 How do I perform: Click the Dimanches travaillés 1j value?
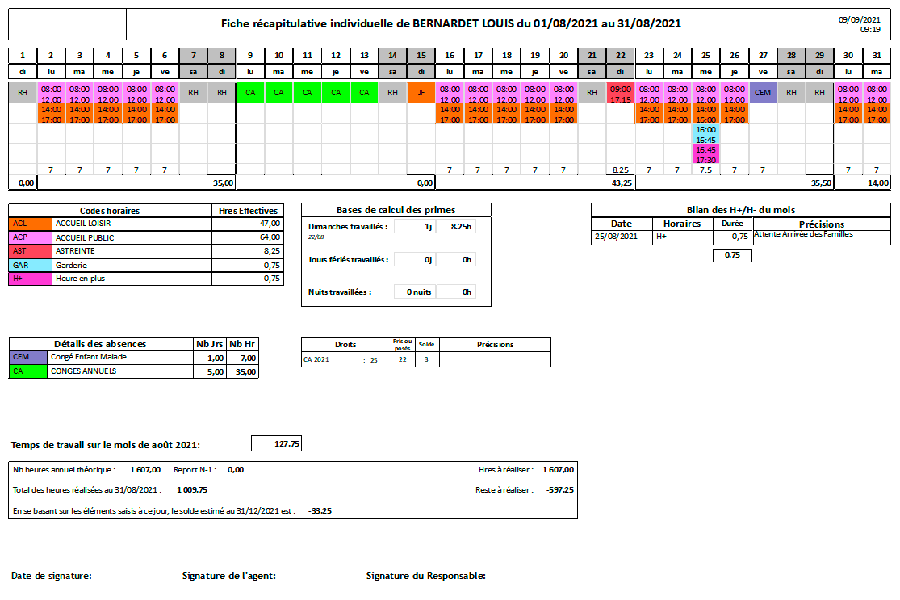click(x=428, y=226)
